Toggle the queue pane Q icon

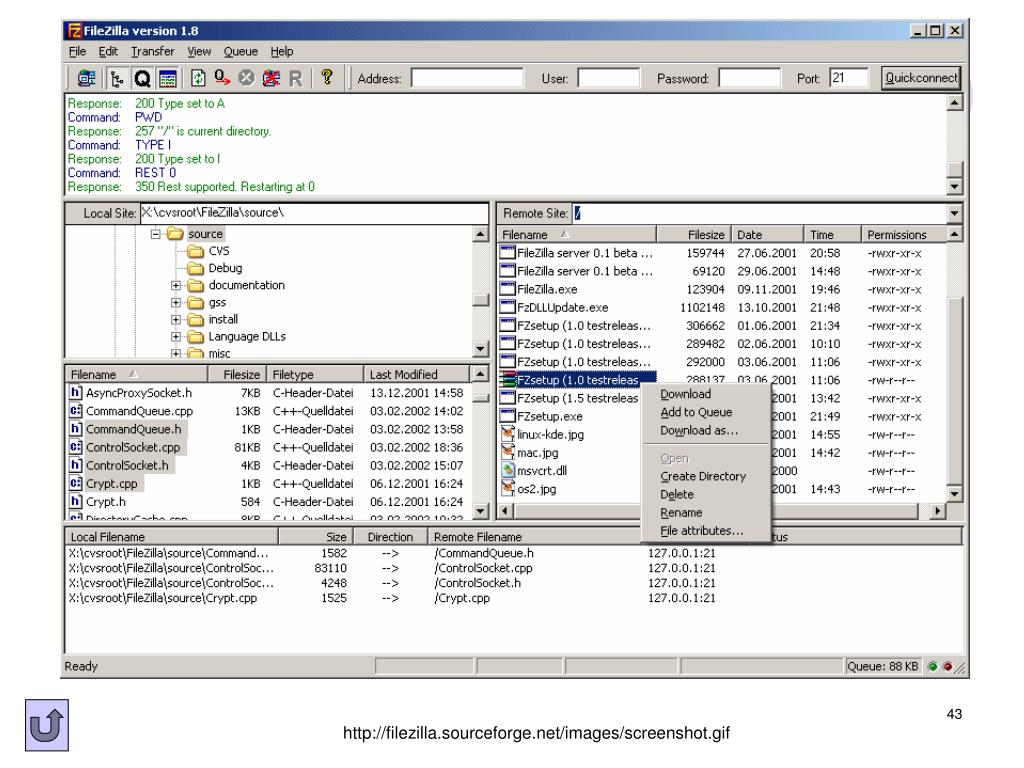click(142, 78)
